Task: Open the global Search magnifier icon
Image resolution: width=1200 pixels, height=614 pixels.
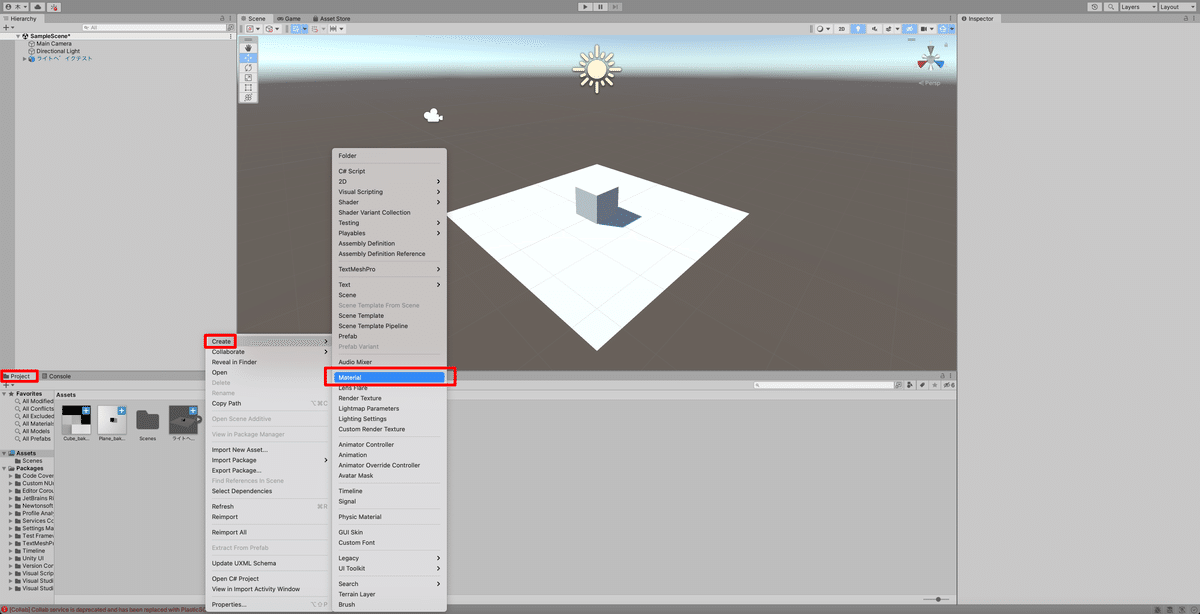Action: coord(1109,6)
